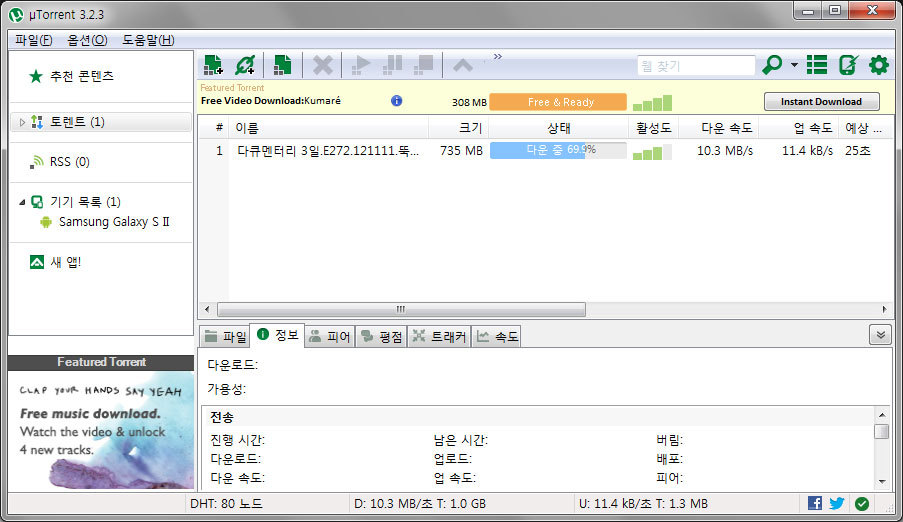Select 추천 콘텐츠 in sidebar
The height and width of the screenshot is (522, 903).
82,76
